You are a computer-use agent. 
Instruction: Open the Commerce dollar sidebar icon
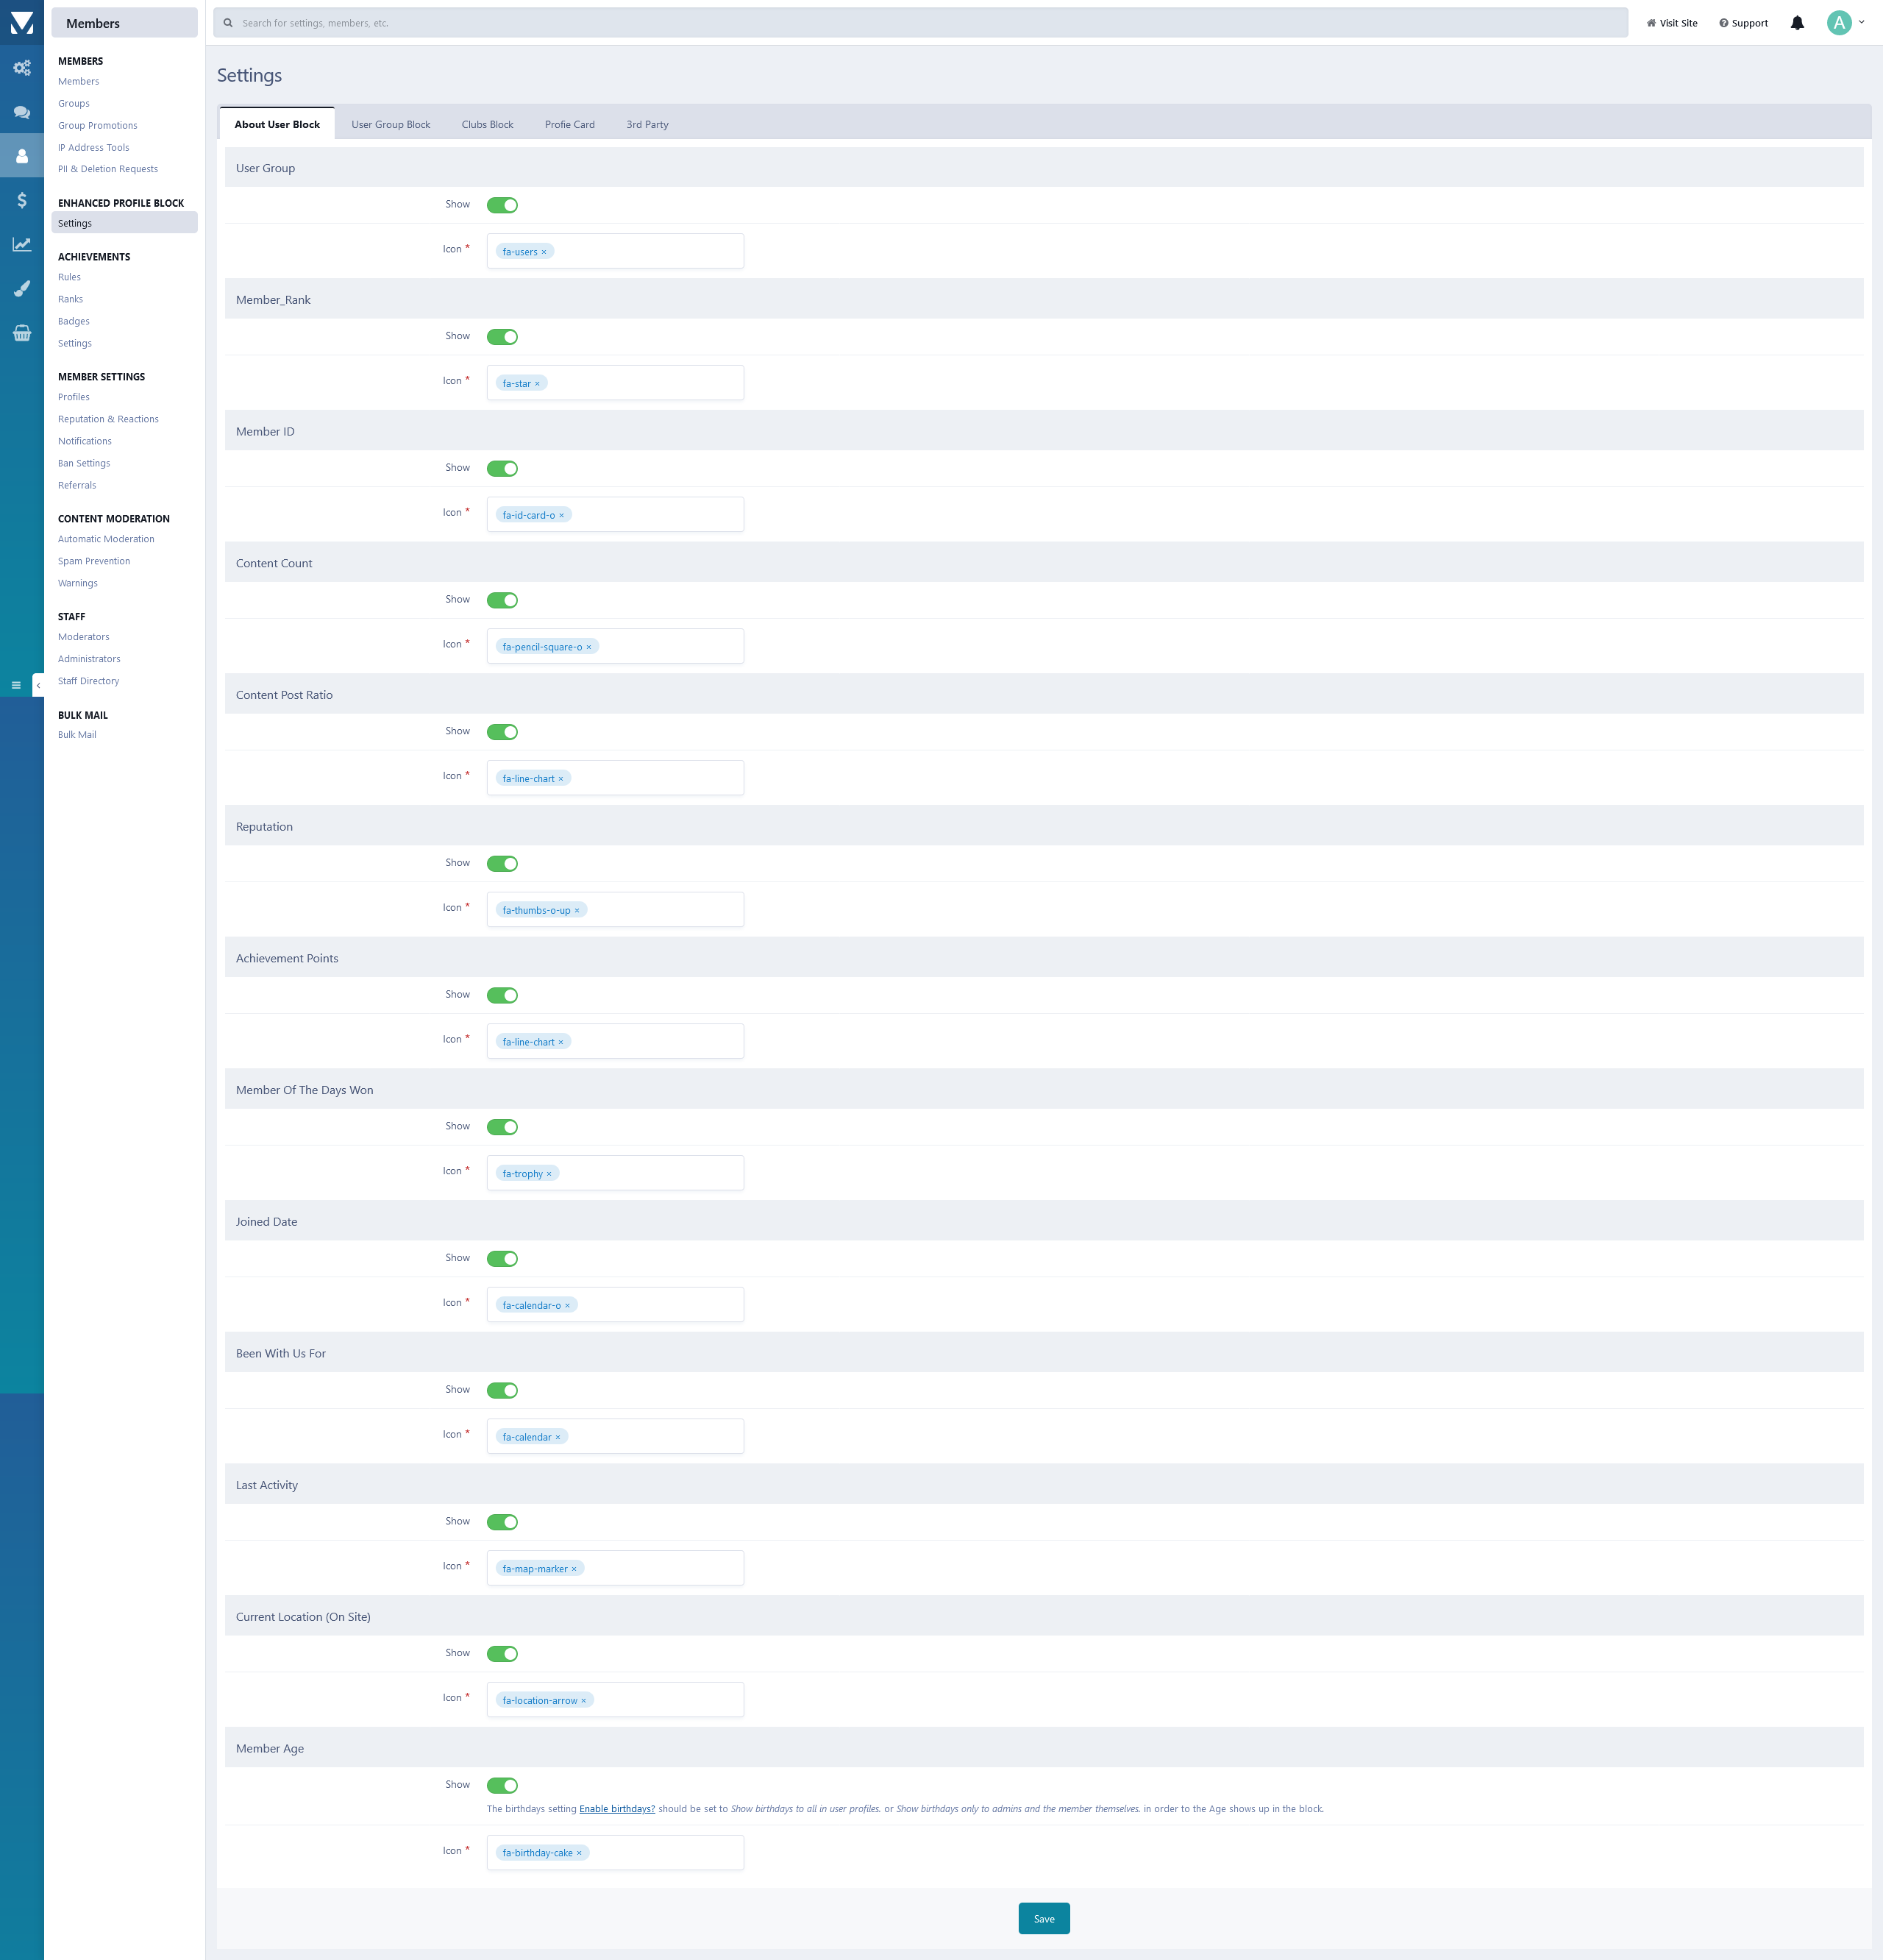[x=22, y=200]
